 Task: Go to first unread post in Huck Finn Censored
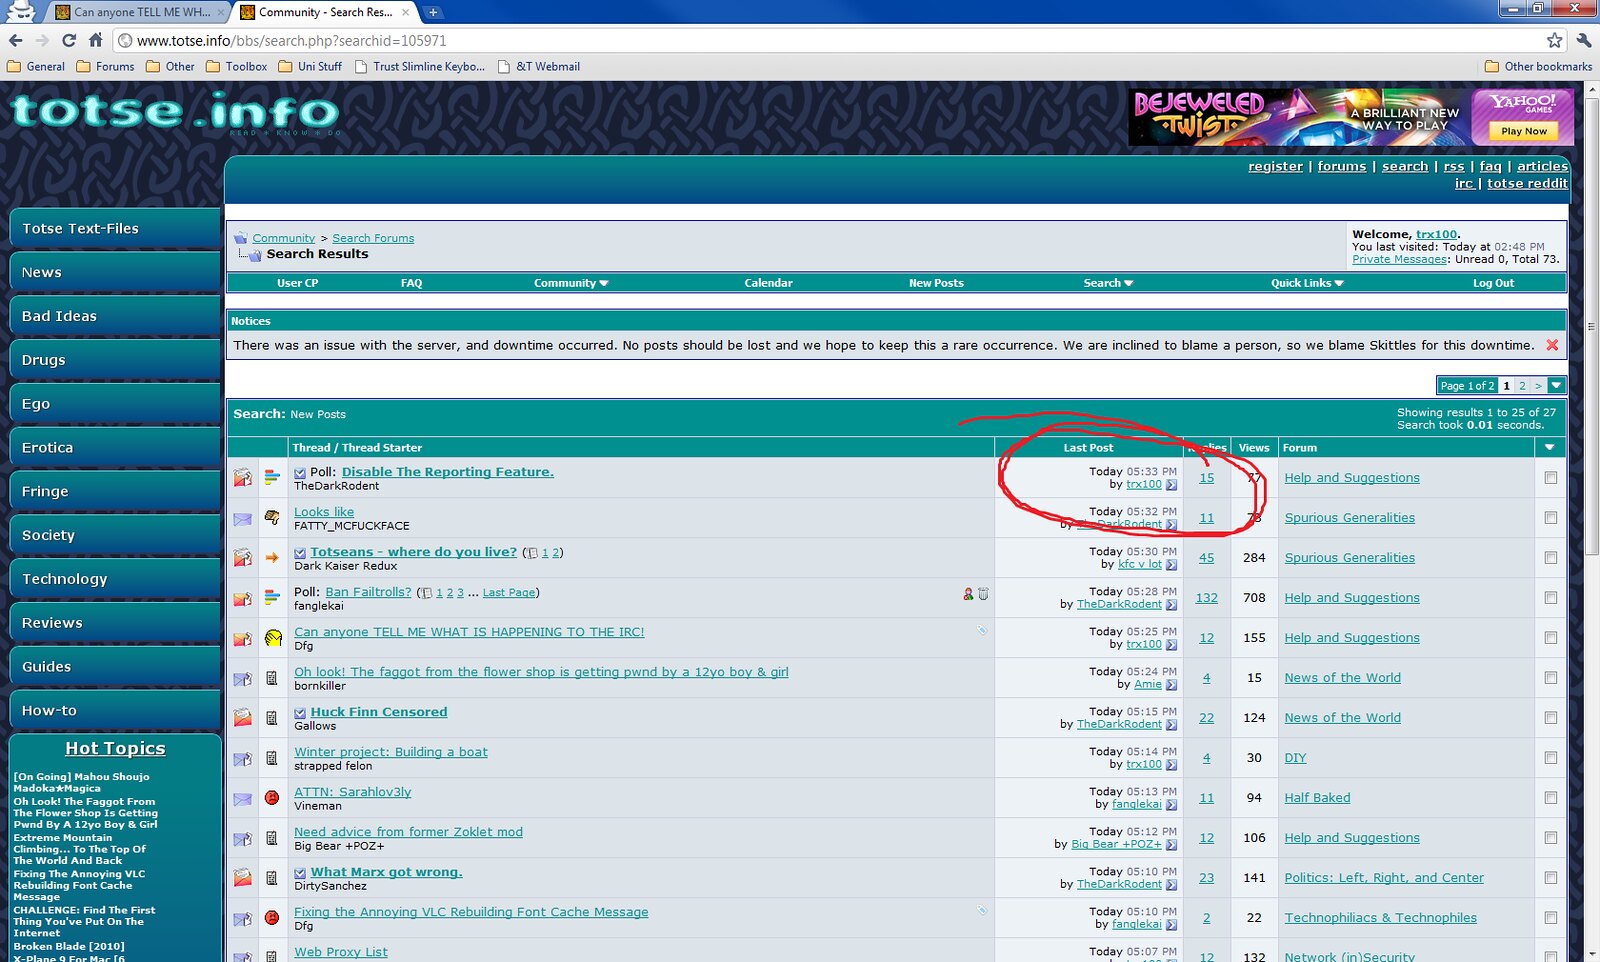[300, 713]
